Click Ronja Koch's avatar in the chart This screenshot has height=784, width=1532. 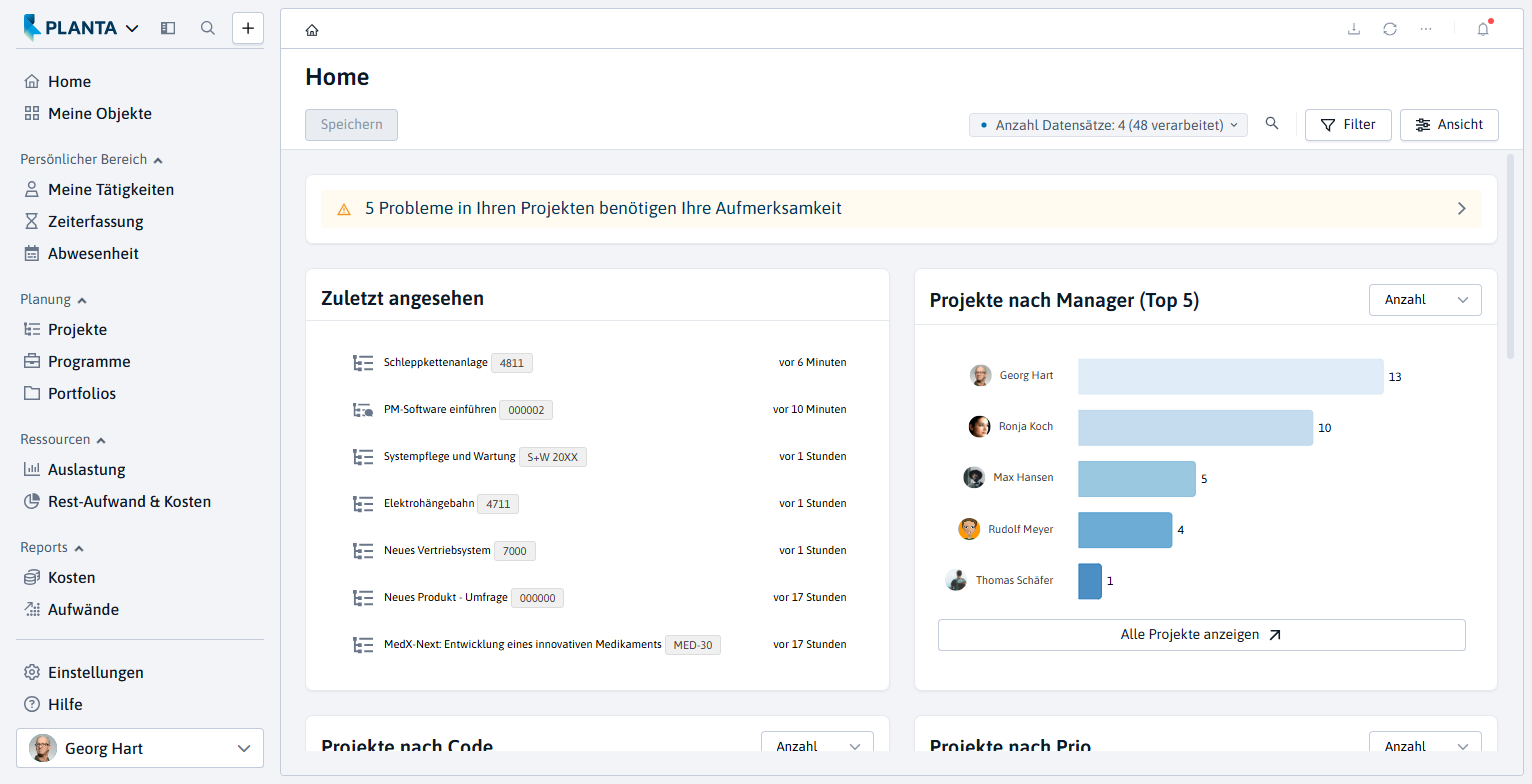[980, 427]
